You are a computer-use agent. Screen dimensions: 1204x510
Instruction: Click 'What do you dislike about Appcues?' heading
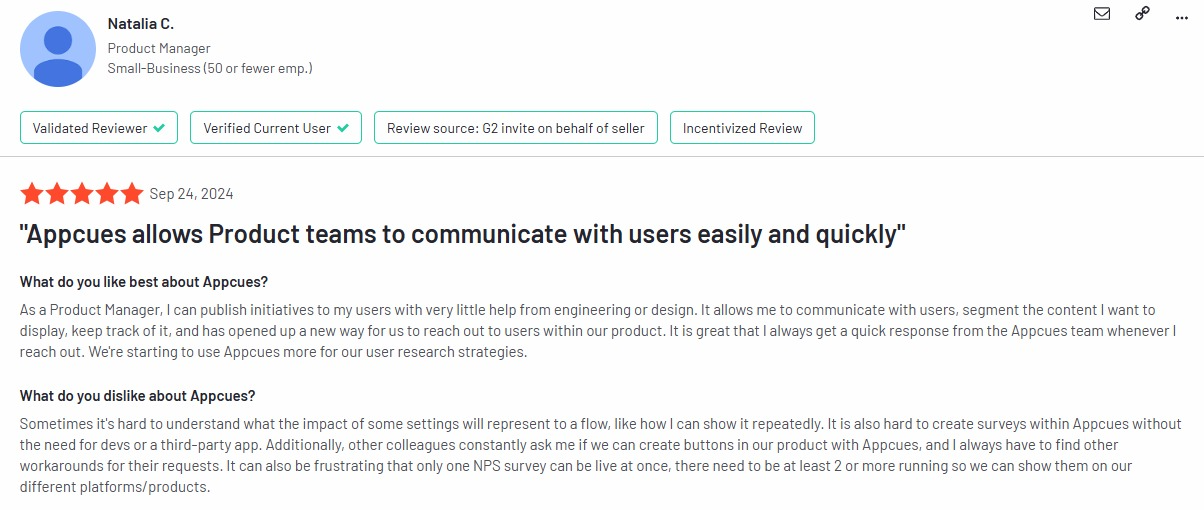point(138,396)
